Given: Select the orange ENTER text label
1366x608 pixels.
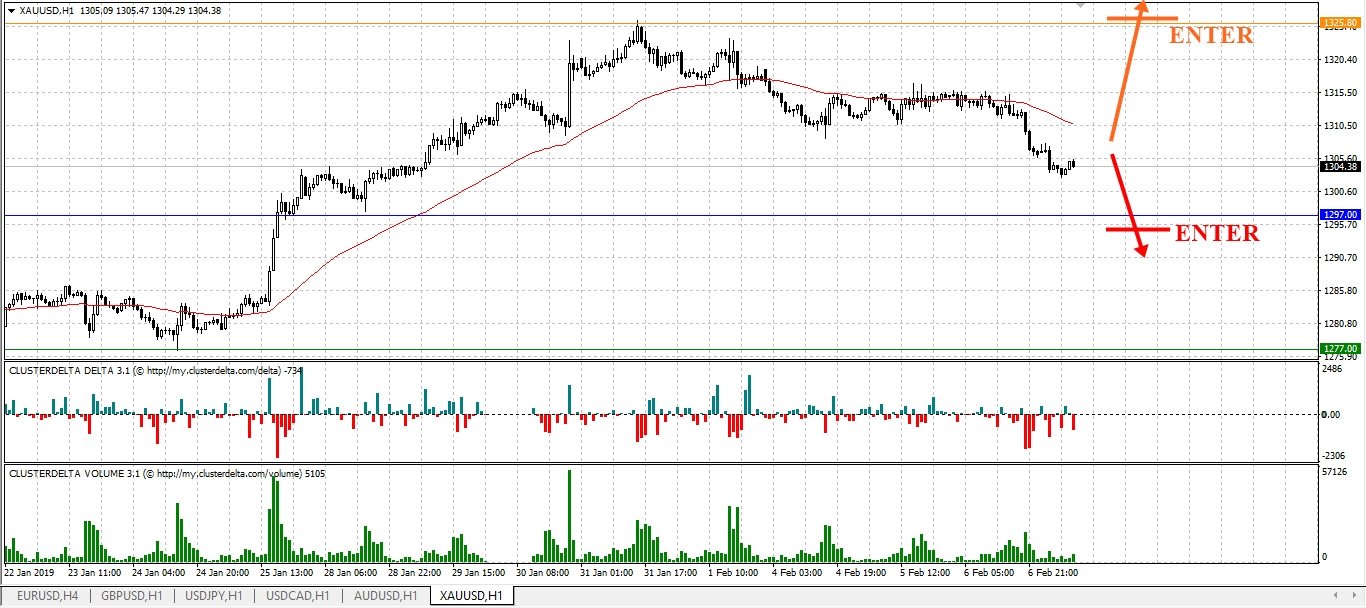Looking at the screenshot, I should click(x=1211, y=36).
